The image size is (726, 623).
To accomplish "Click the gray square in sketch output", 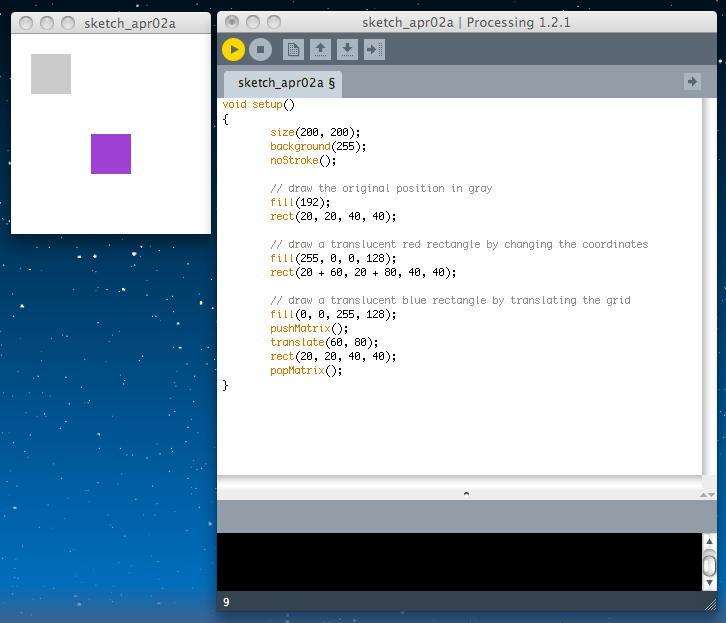I will pos(51,74).
